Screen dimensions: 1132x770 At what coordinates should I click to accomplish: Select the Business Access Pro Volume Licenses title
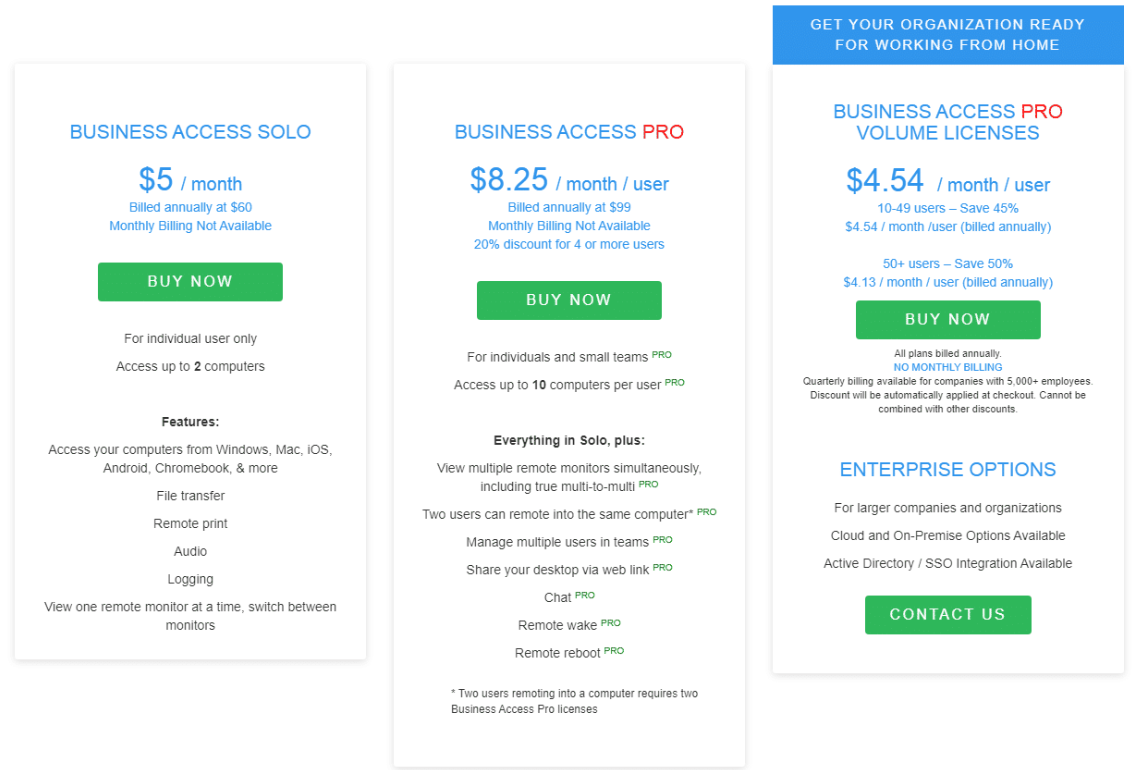tap(947, 122)
